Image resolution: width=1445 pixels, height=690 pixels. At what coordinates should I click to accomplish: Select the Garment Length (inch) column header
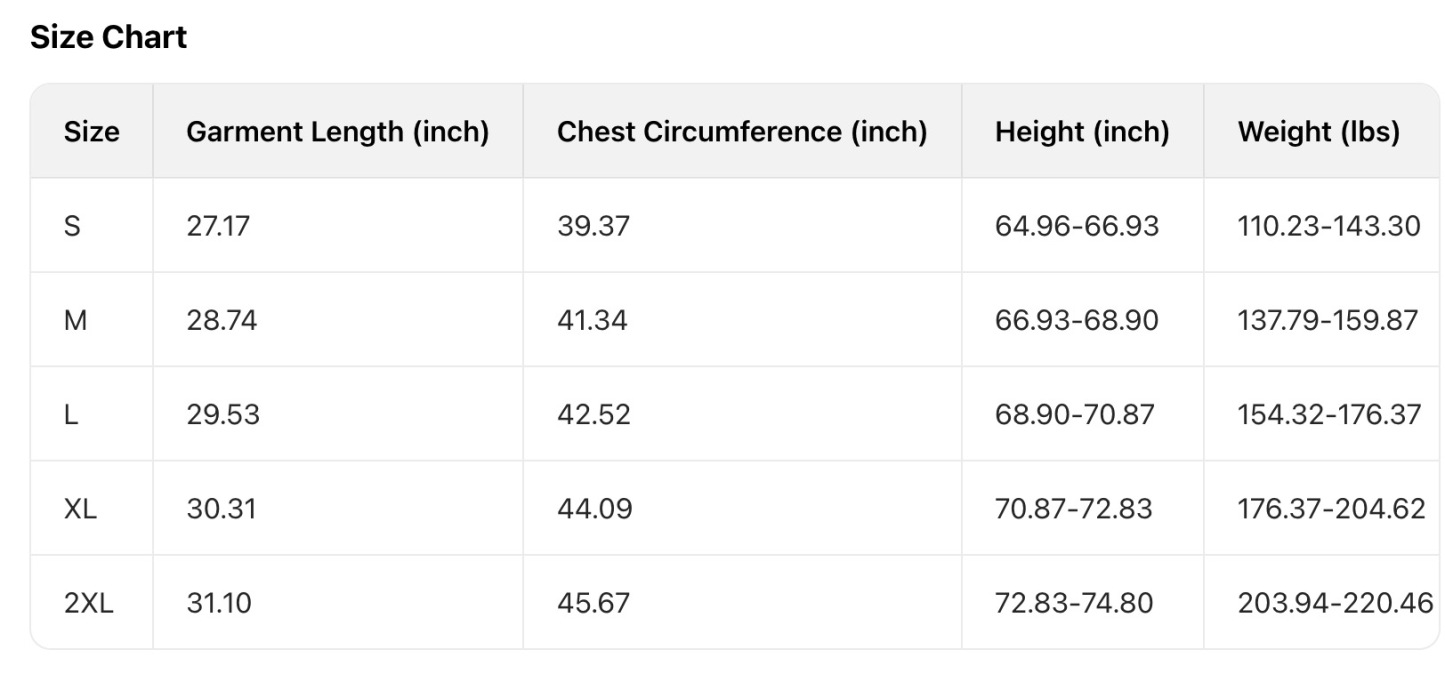337,132
